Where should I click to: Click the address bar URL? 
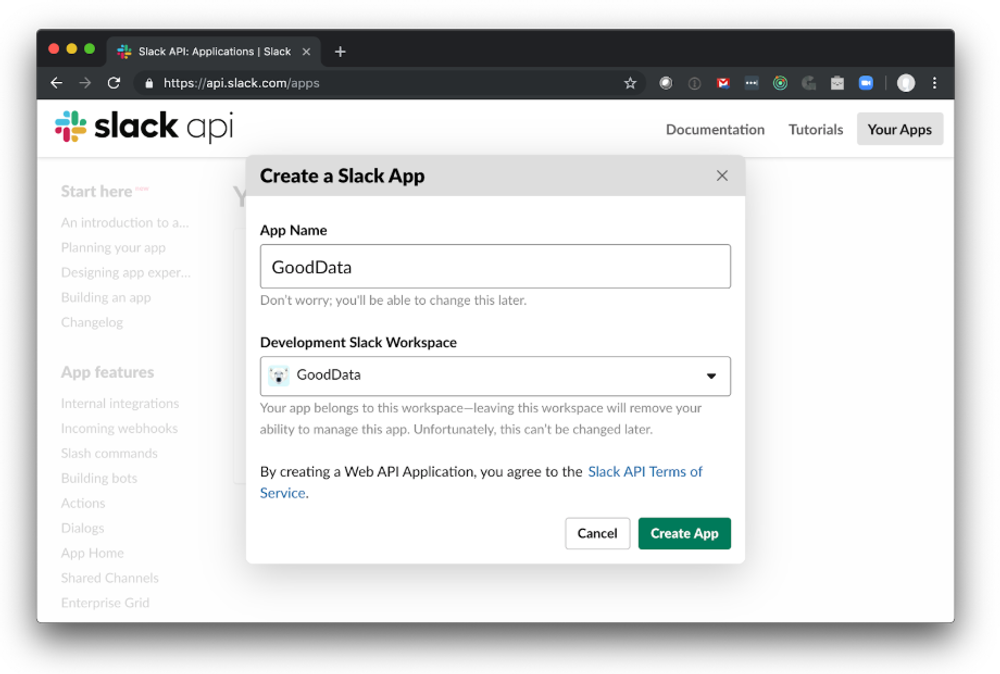[x=241, y=83]
